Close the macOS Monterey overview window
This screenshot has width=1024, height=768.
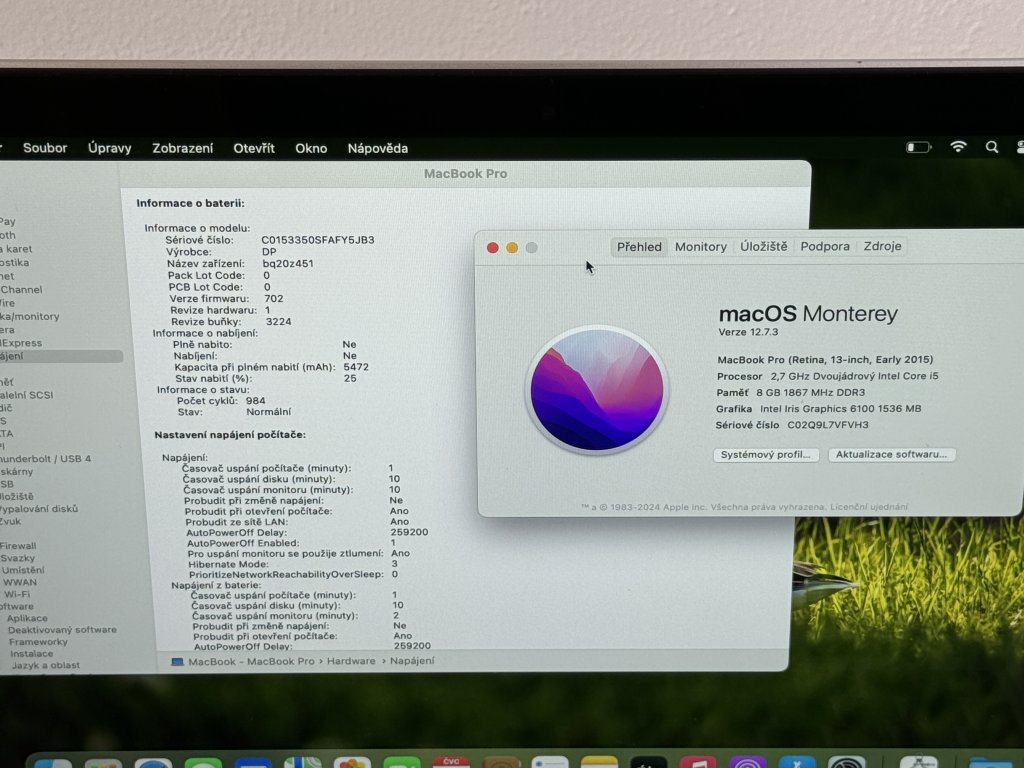493,248
